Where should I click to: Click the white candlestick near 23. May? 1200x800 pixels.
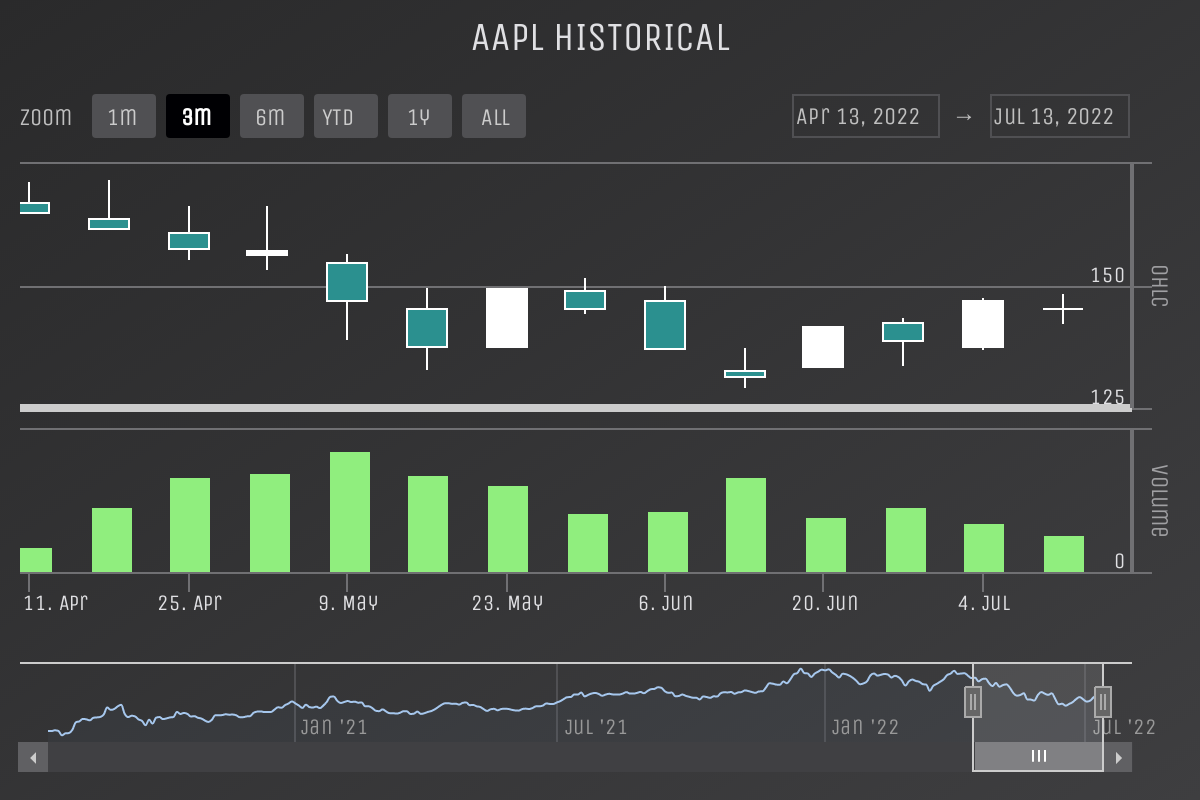pyautogui.click(x=507, y=318)
